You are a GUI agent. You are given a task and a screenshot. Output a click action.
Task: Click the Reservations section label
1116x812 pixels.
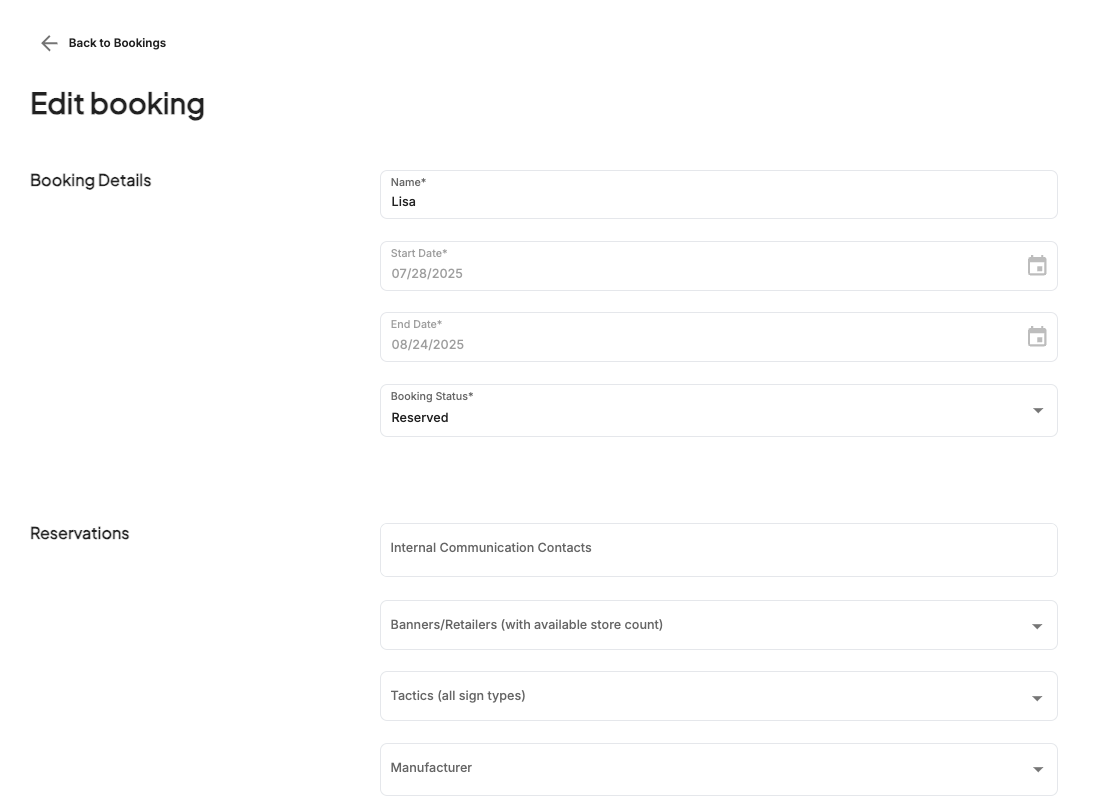(80, 534)
